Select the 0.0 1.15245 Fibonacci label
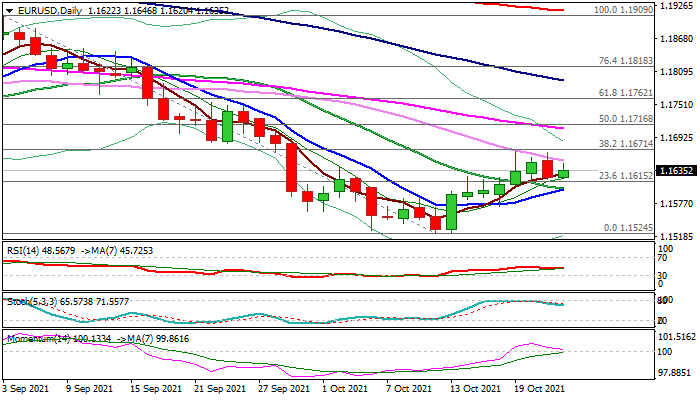Screen dimensions: 700x400 [x=629, y=228]
